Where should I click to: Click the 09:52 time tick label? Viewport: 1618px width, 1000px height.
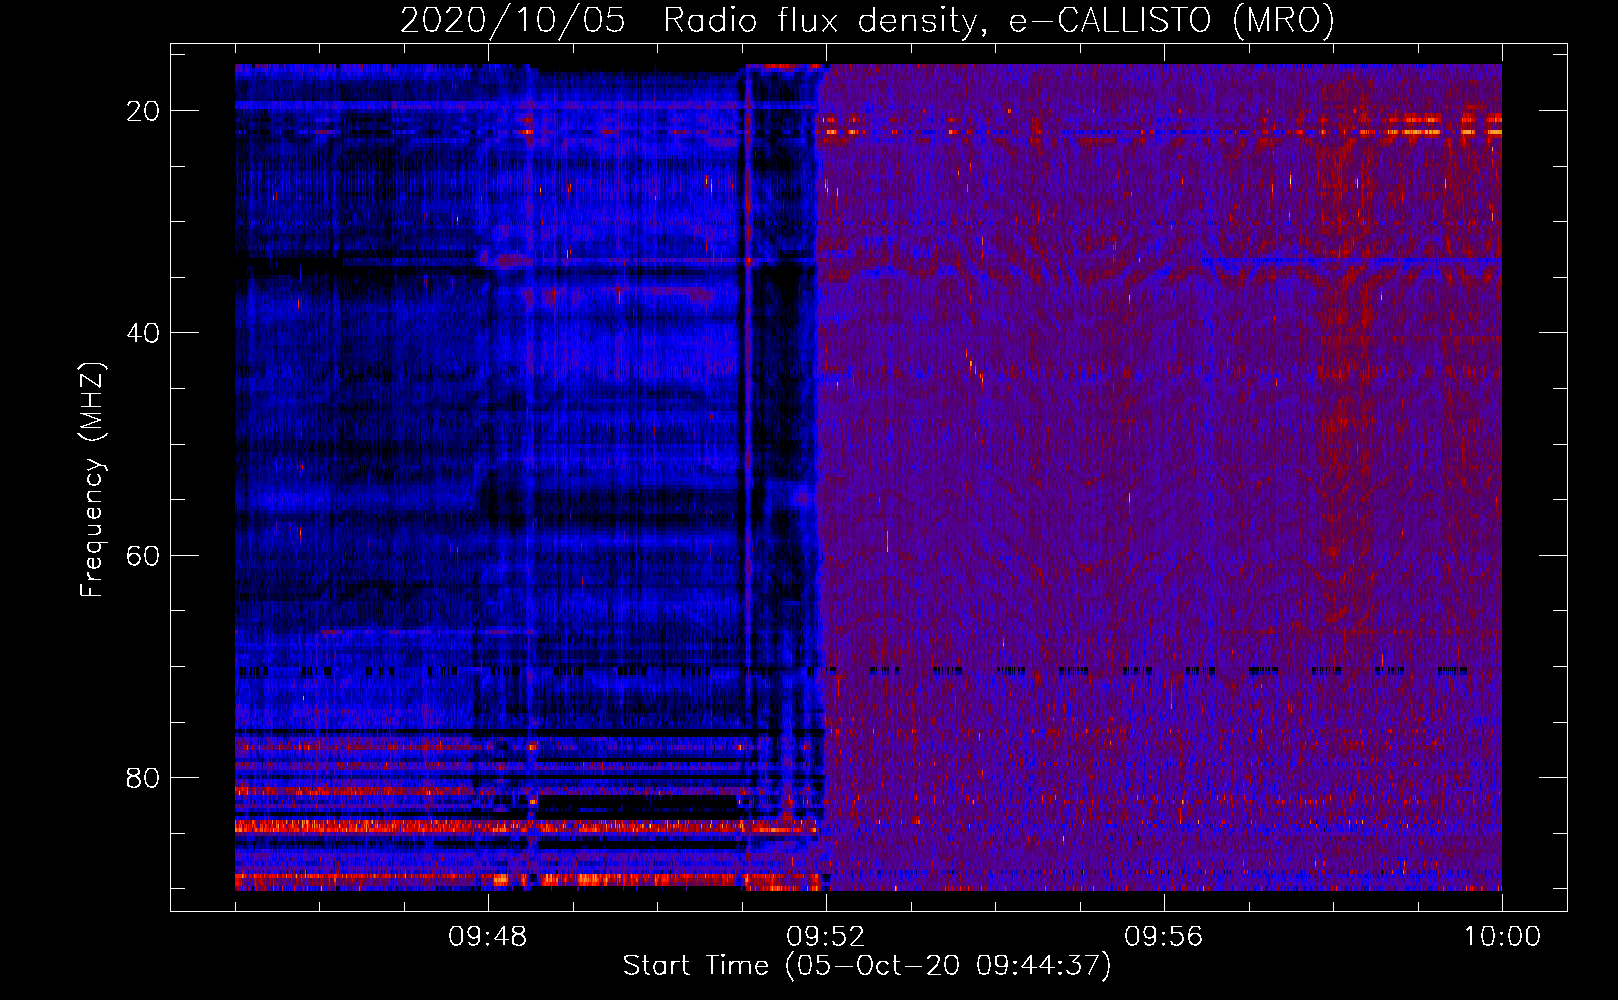click(825, 937)
